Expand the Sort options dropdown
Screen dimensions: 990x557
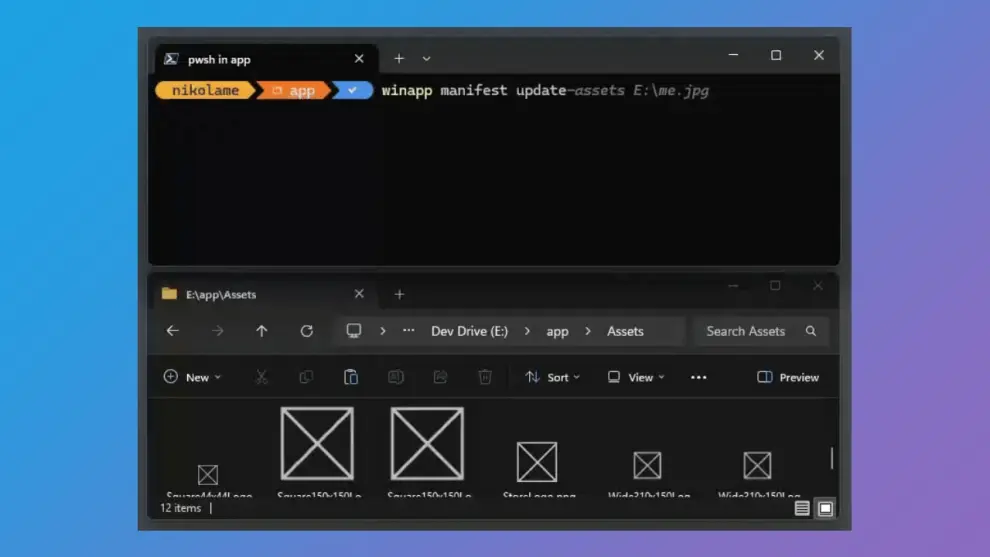pos(552,377)
